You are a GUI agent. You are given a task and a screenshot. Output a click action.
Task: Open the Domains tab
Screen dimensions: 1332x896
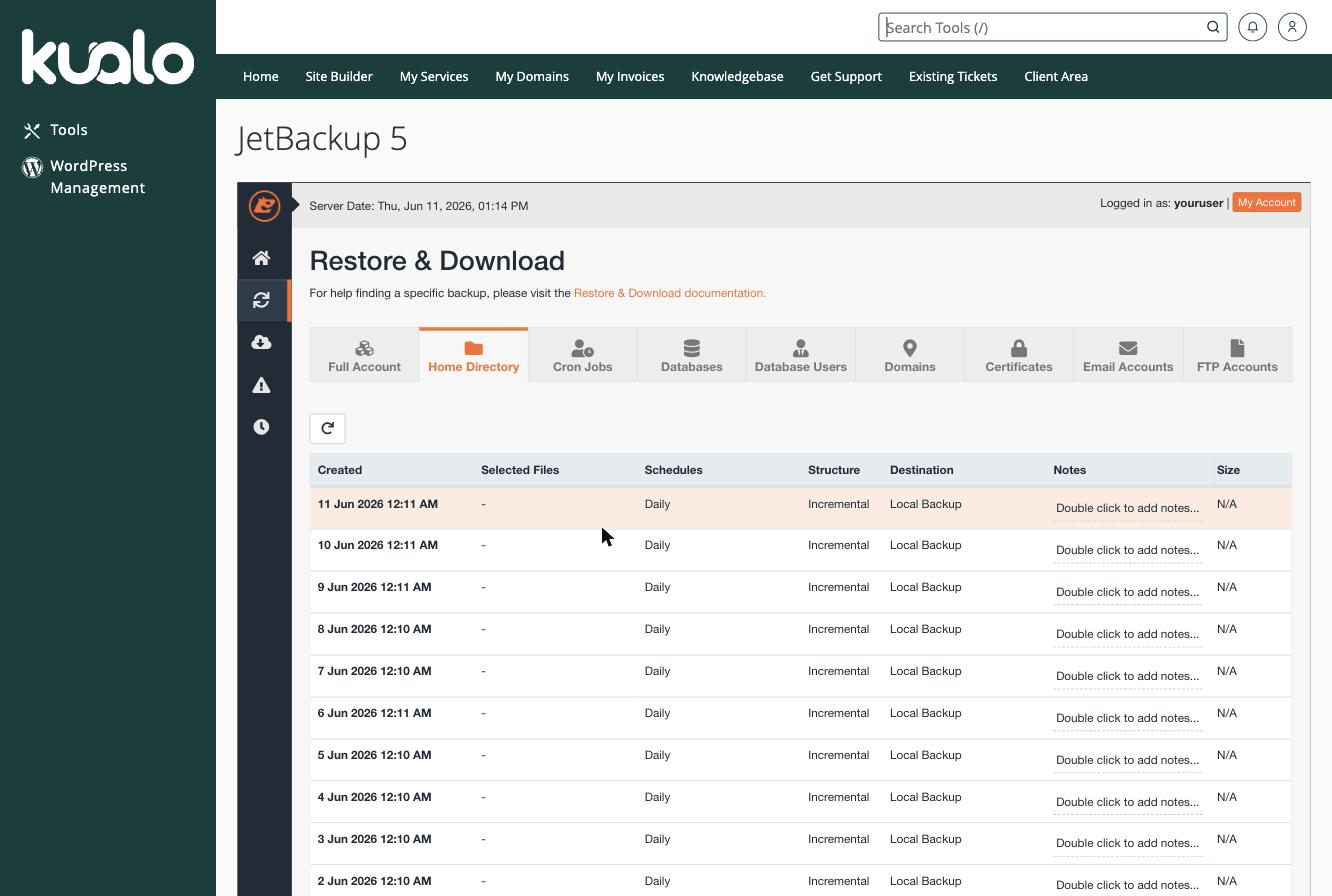(909, 355)
